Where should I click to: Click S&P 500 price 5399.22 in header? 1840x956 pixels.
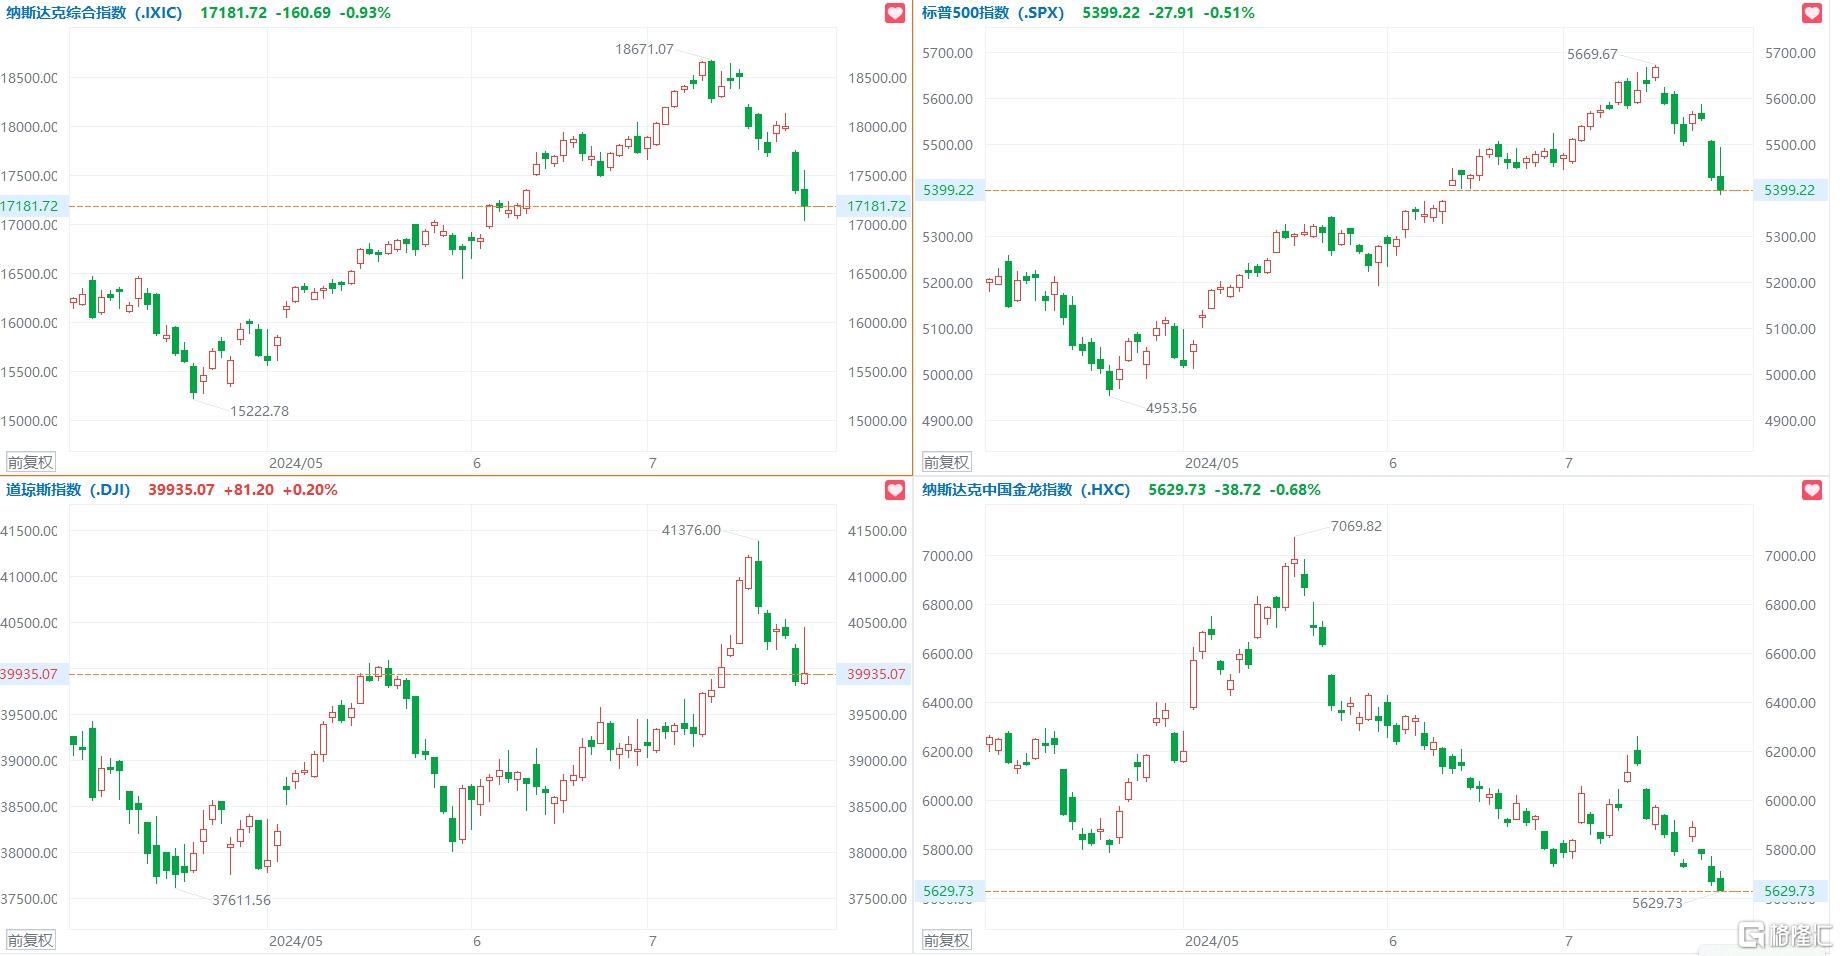[x=1110, y=13]
